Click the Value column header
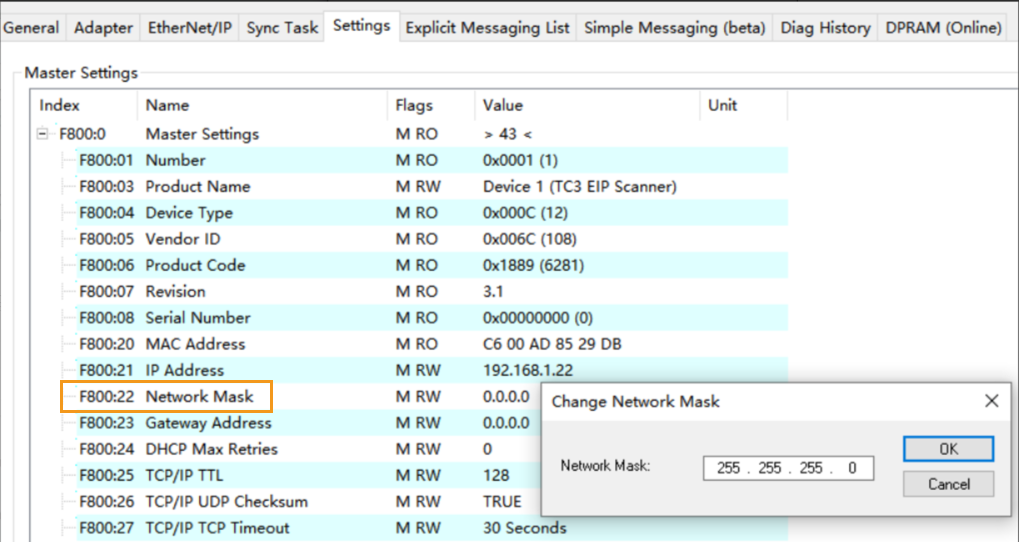The width and height of the screenshot is (1019, 542). click(x=503, y=105)
